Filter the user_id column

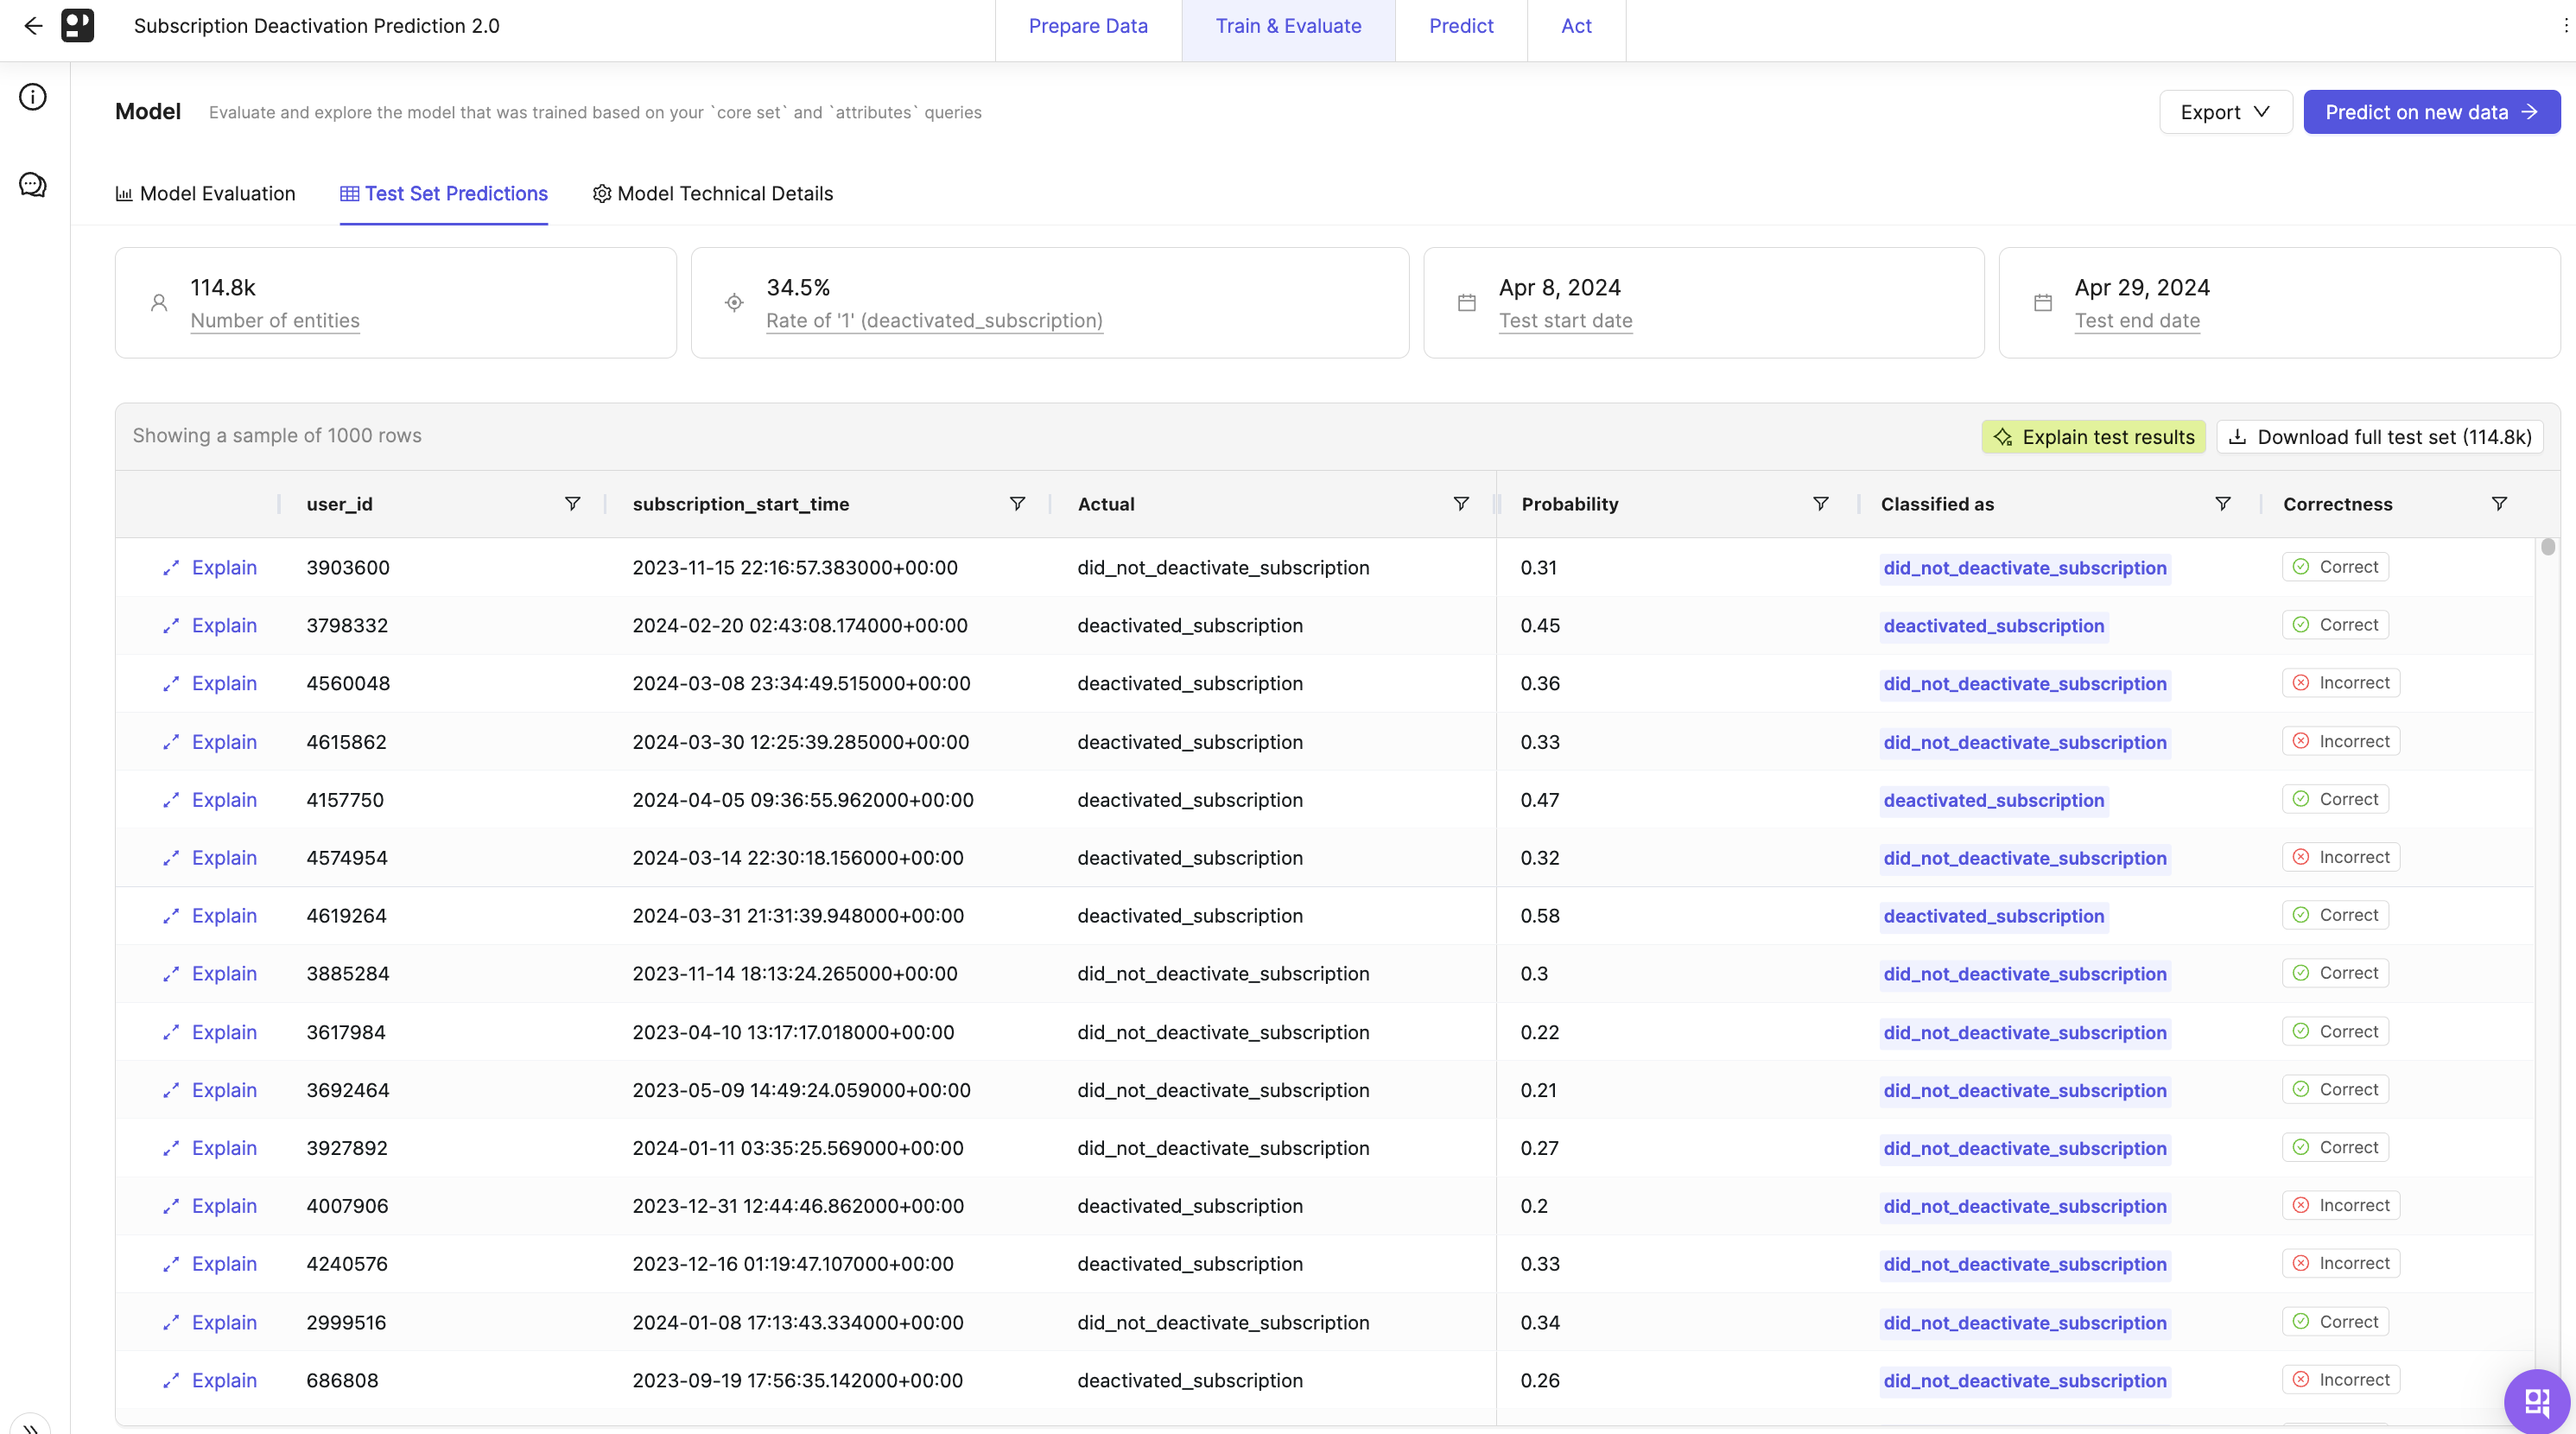572,504
